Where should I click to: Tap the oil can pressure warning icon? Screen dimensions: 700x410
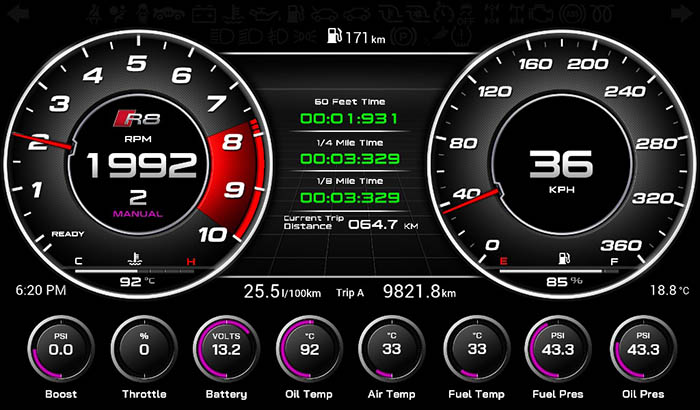pos(265,14)
